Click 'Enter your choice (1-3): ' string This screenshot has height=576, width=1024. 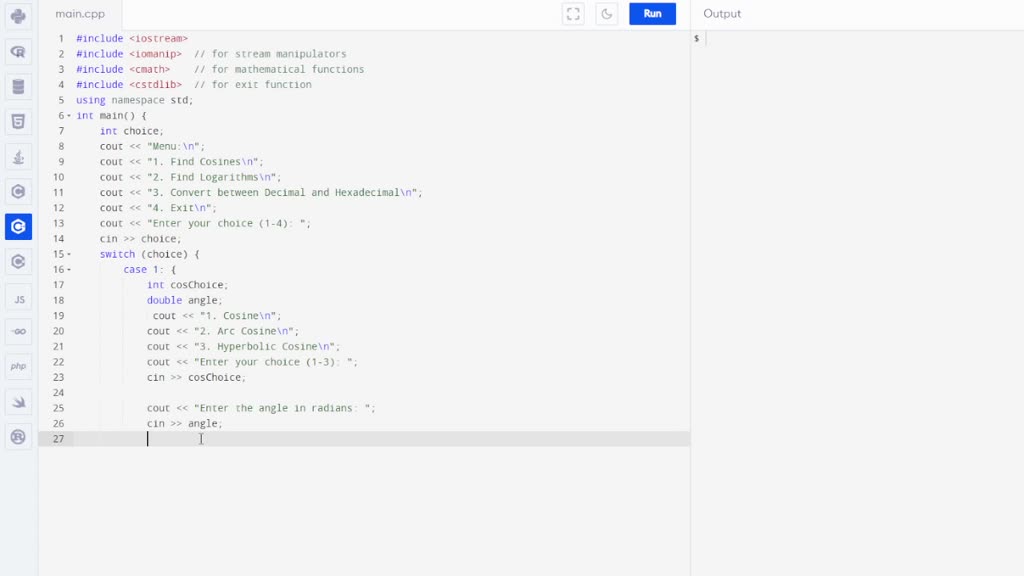click(x=276, y=362)
